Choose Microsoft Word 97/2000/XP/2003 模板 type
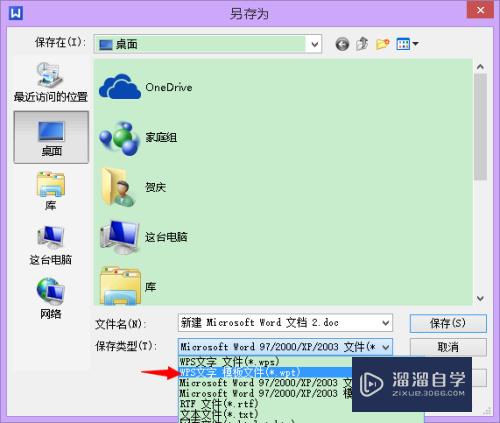The image size is (500, 423). pos(265,394)
